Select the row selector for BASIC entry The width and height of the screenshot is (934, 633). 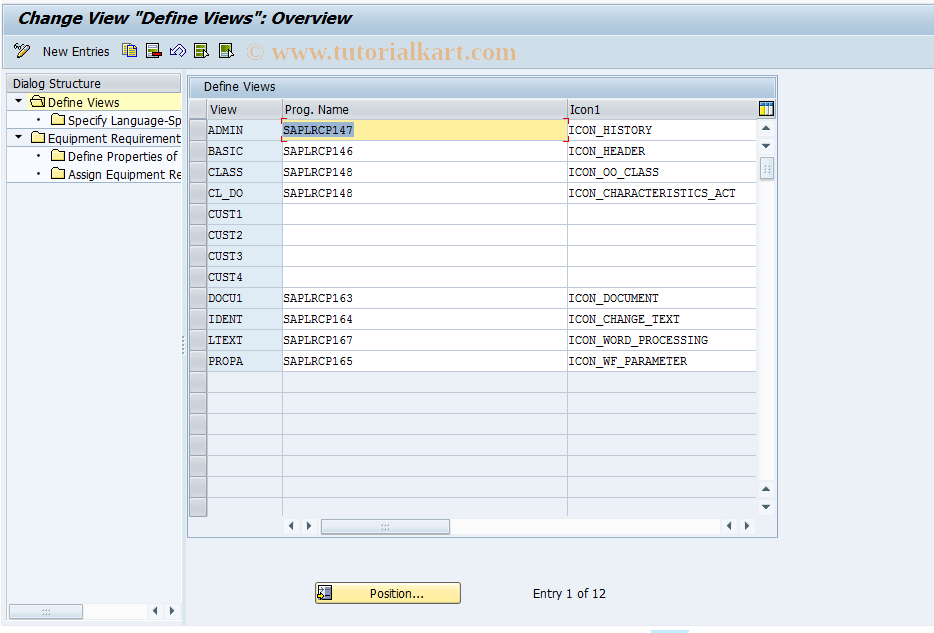(x=197, y=150)
